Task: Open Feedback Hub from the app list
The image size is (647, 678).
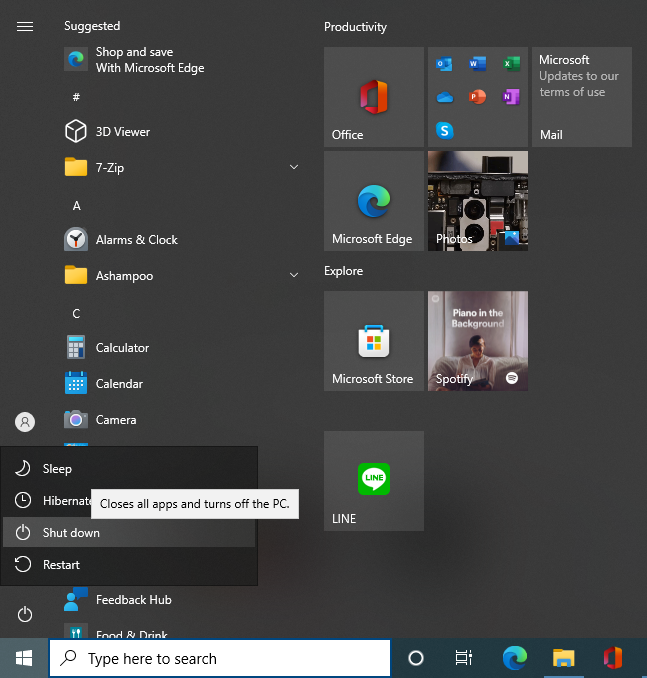Action: [x=182, y=600]
